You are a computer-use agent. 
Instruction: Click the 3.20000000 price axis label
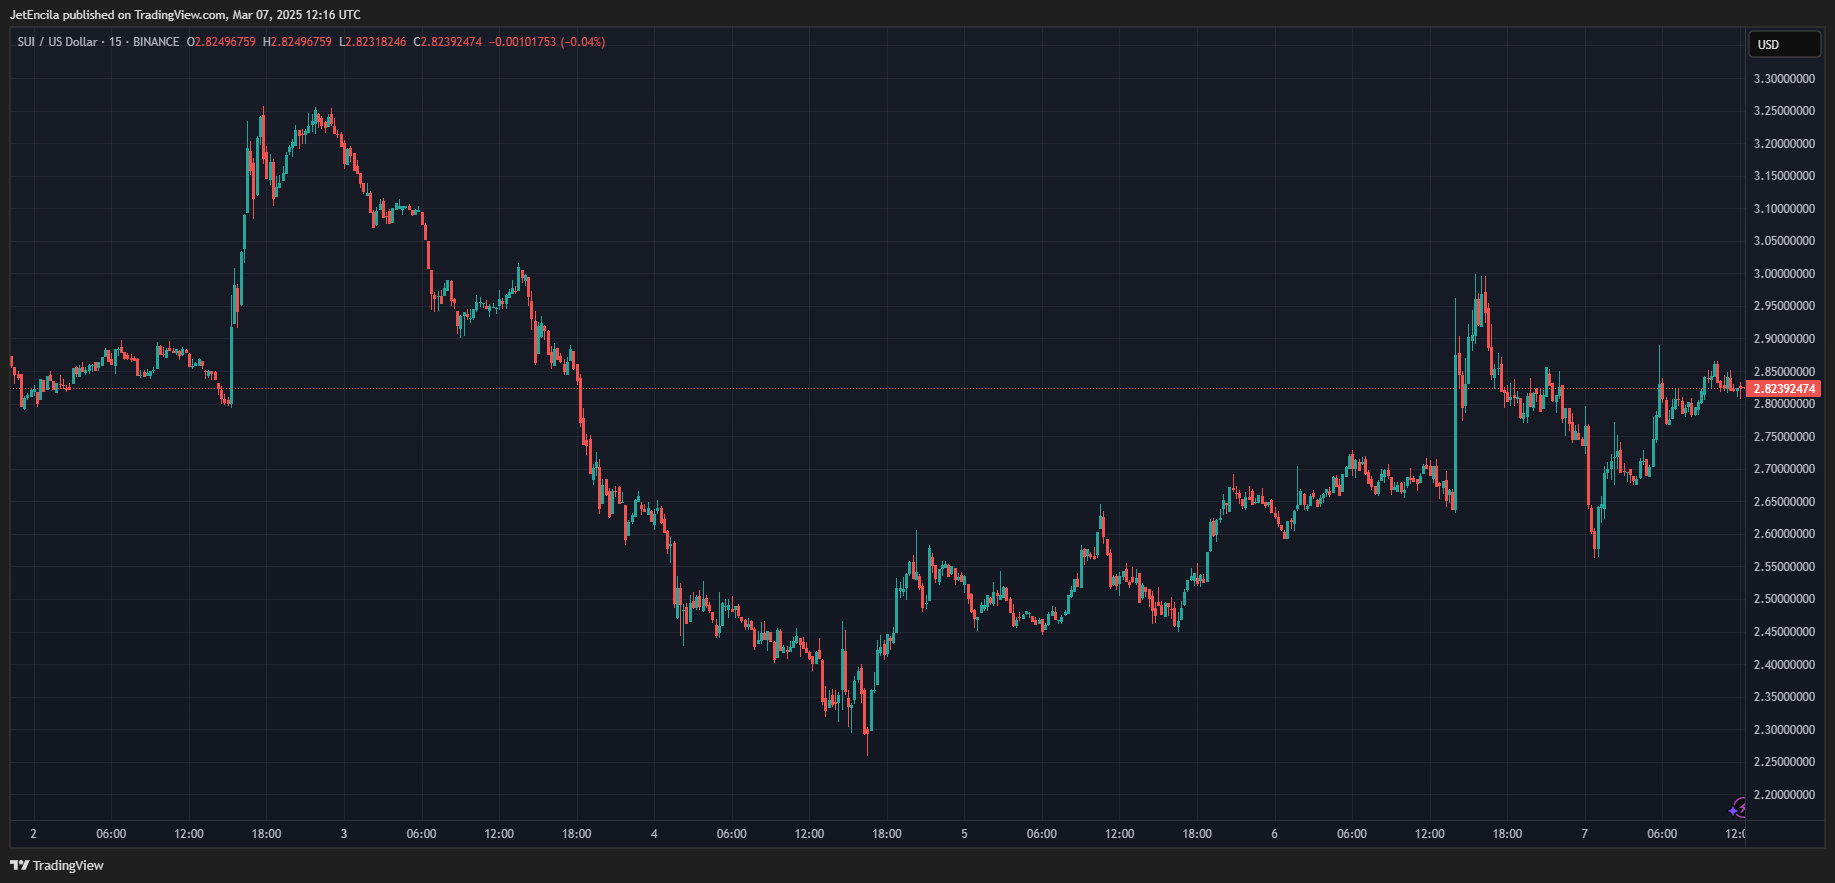(x=1784, y=144)
